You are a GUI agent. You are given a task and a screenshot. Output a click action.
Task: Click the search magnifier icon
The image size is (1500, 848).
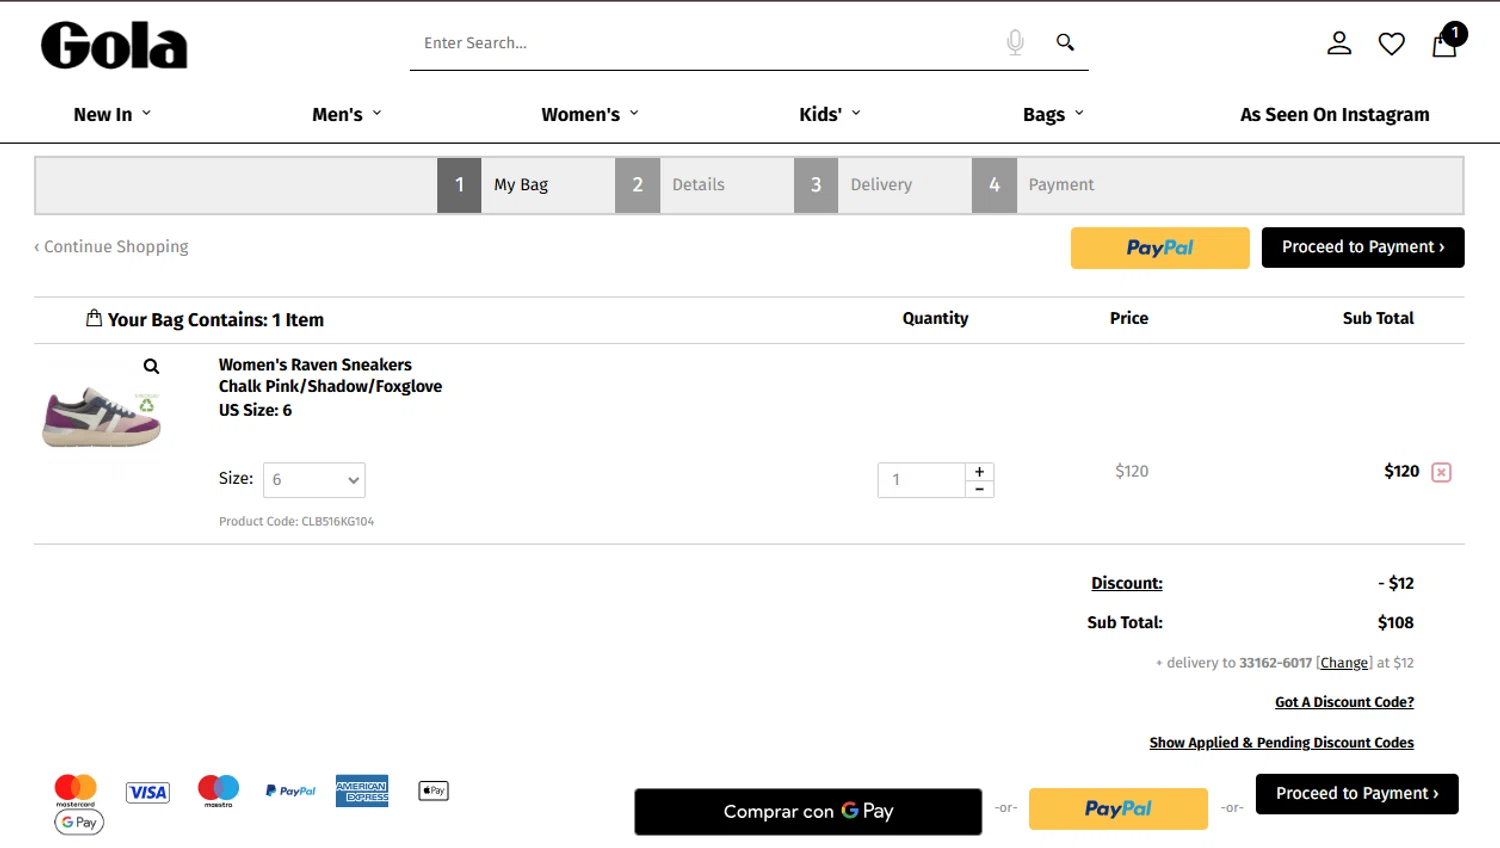click(x=1065, y=42)
